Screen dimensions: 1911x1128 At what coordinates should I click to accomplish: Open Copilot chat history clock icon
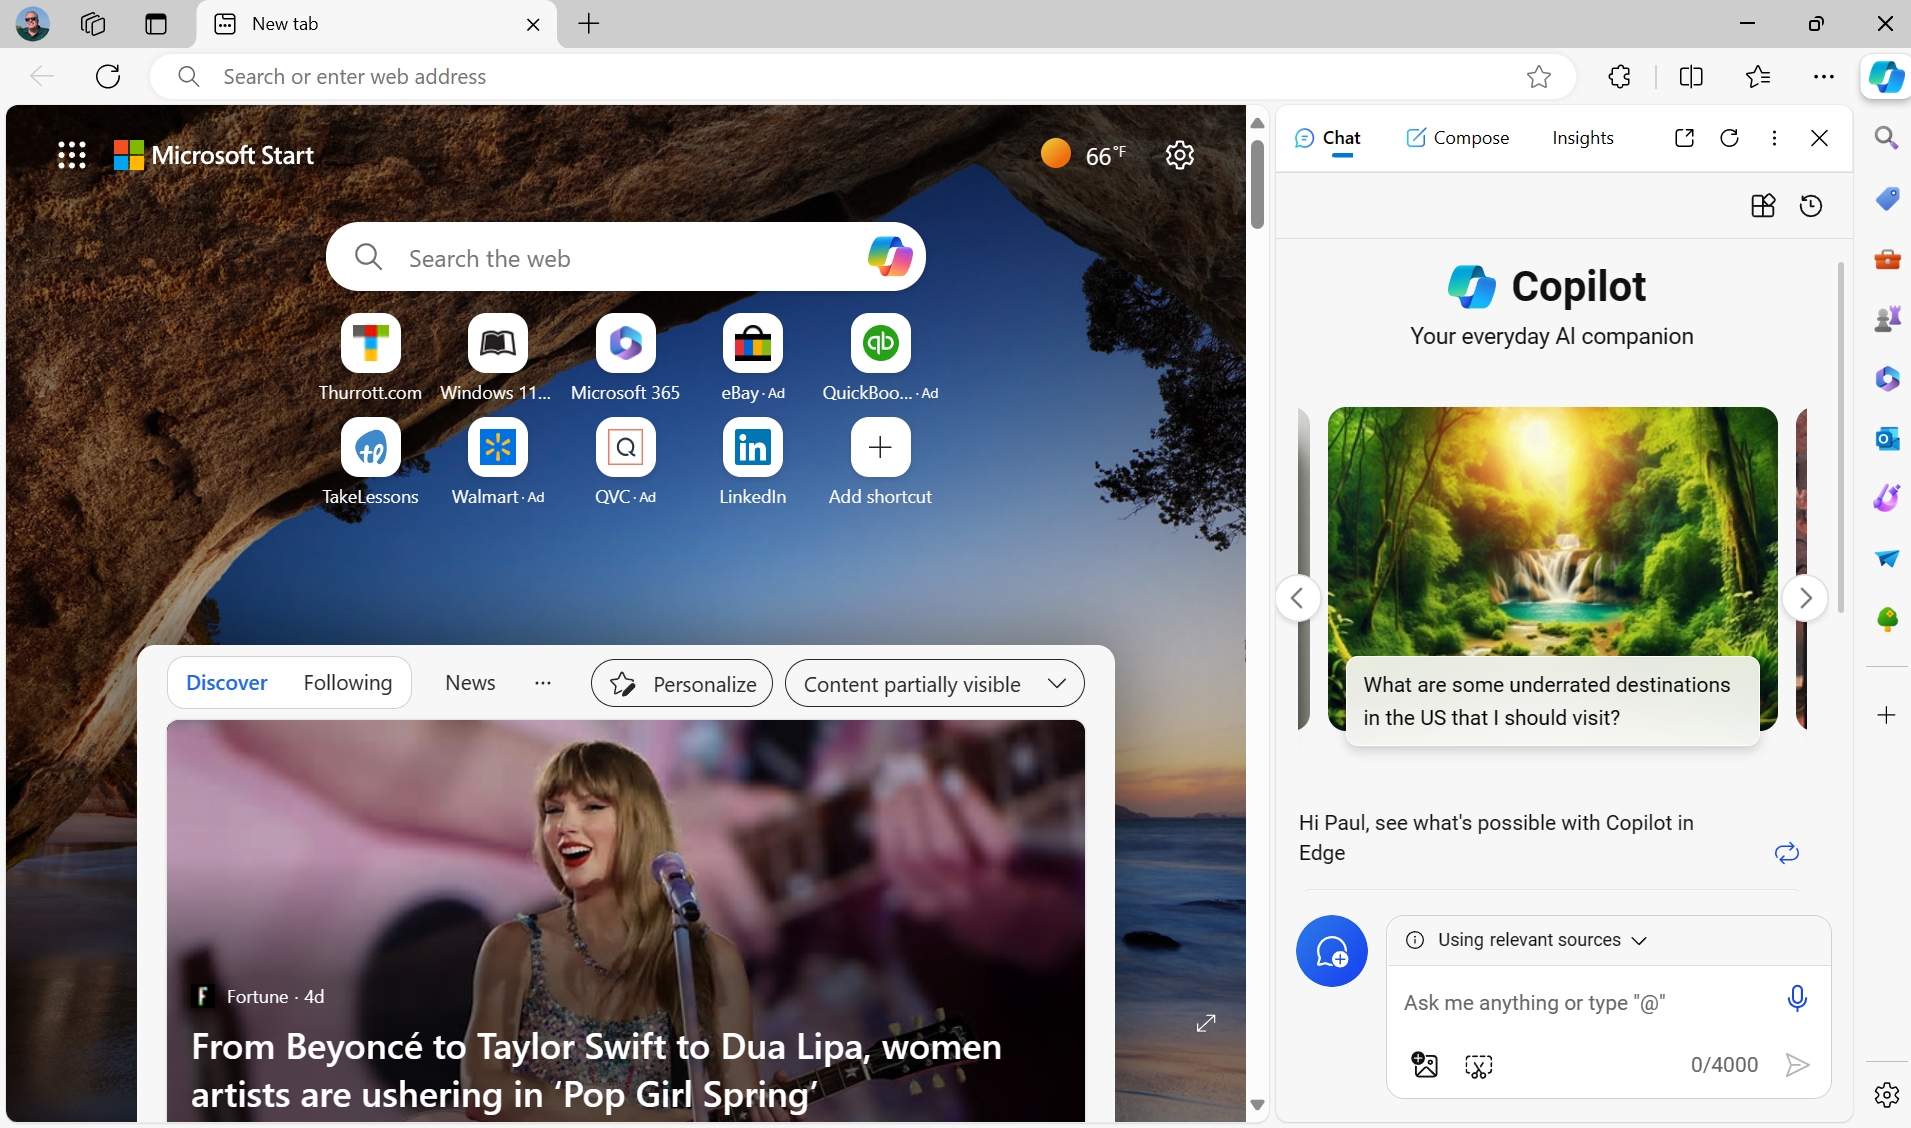tap(1811, 206)
